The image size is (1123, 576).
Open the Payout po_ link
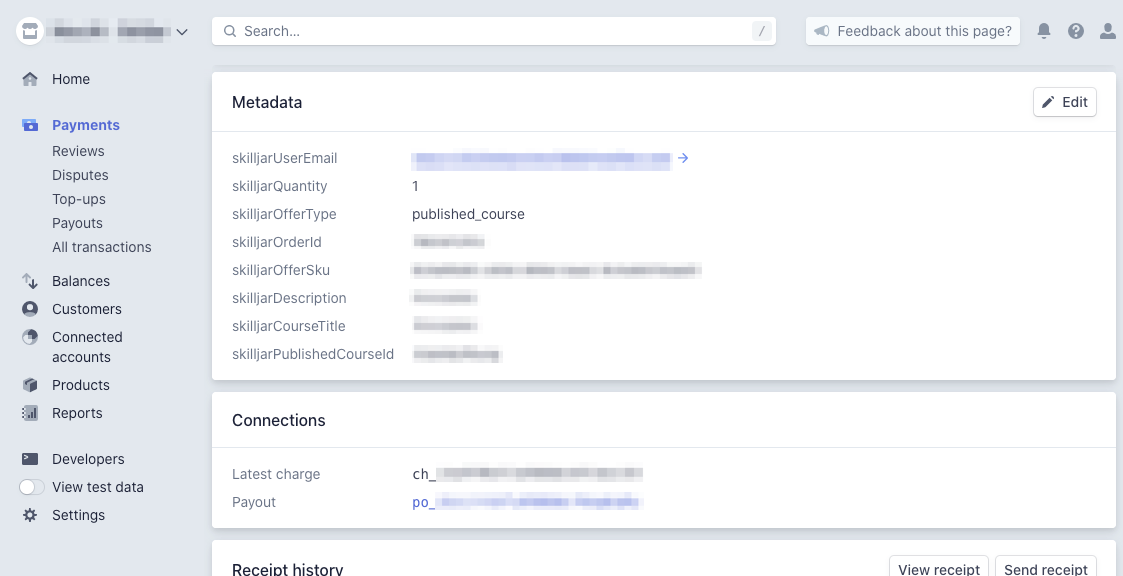click(526, 502)
